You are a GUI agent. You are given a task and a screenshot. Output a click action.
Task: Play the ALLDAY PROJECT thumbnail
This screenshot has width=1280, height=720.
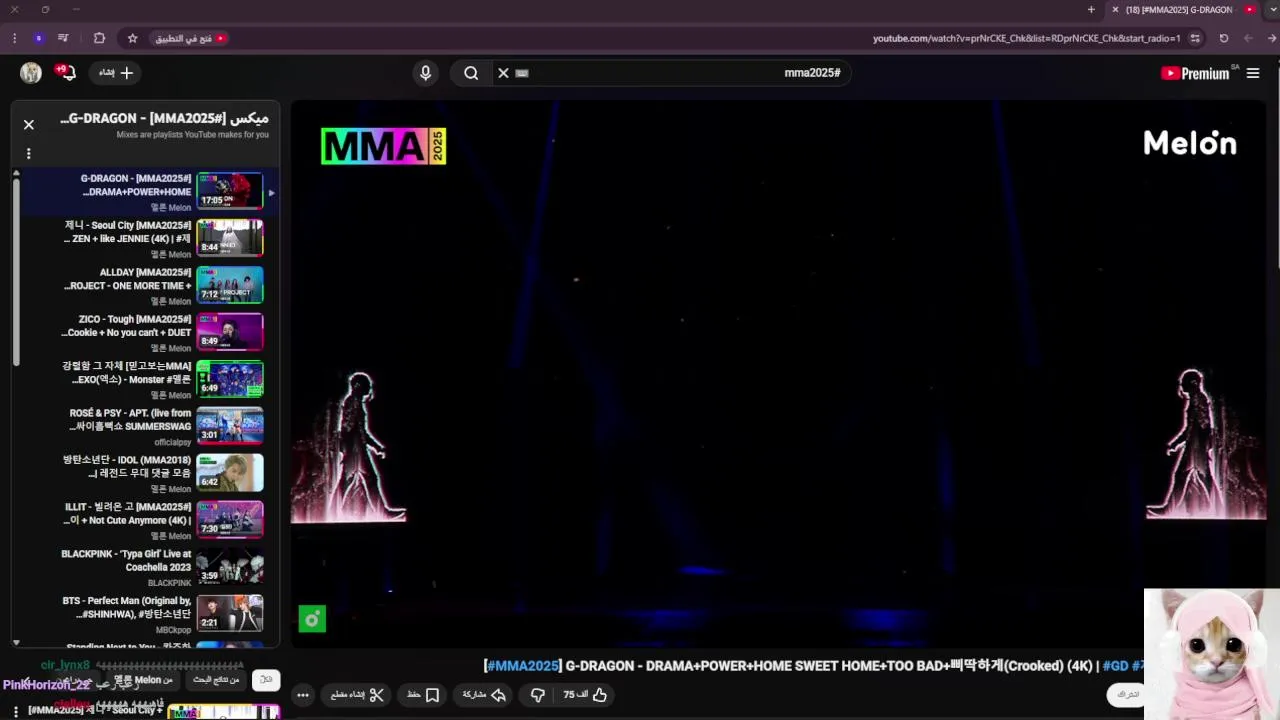click(230, 284)
